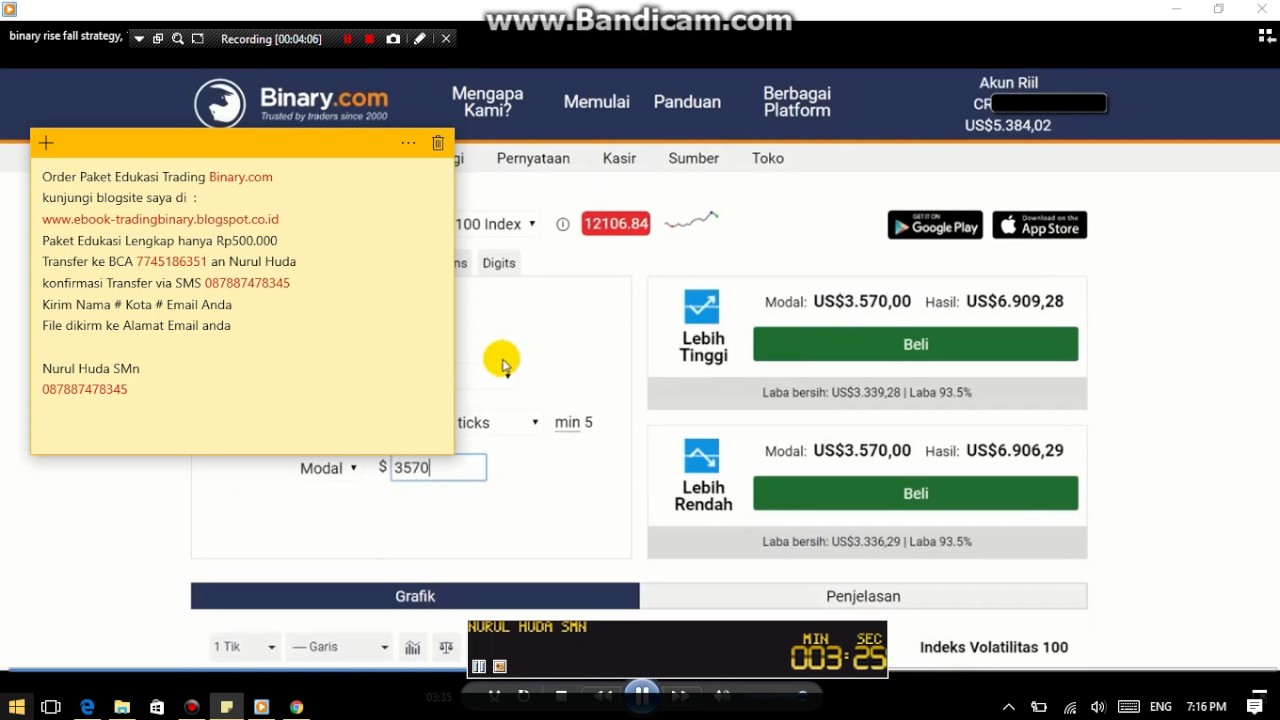Viewport: 1280px width, 720px height.
Task: Switch to the Grafik tab
Action: 415,596
